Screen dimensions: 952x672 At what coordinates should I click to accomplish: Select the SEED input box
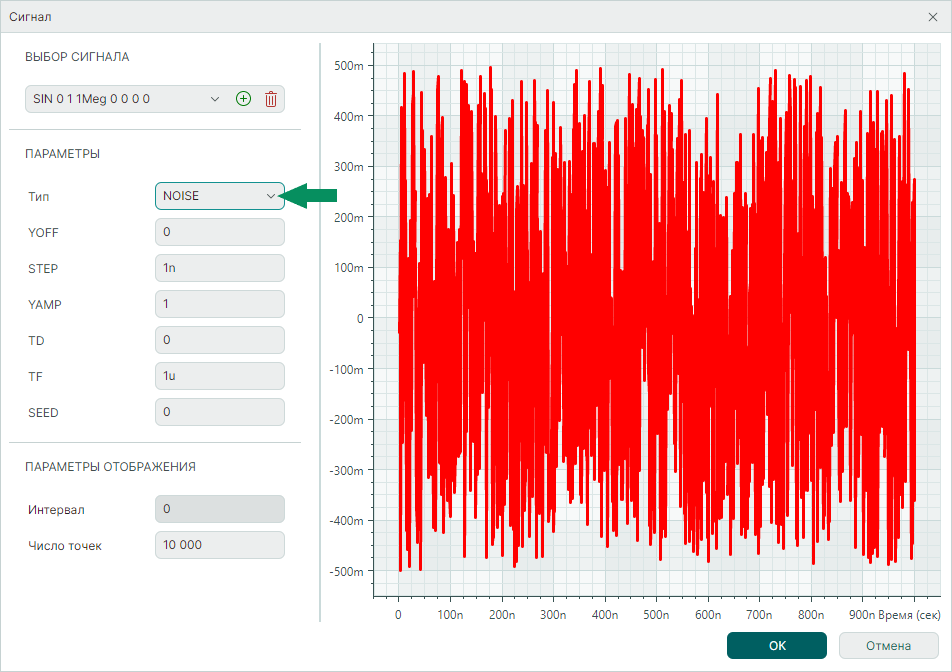[x=220, y=412]
